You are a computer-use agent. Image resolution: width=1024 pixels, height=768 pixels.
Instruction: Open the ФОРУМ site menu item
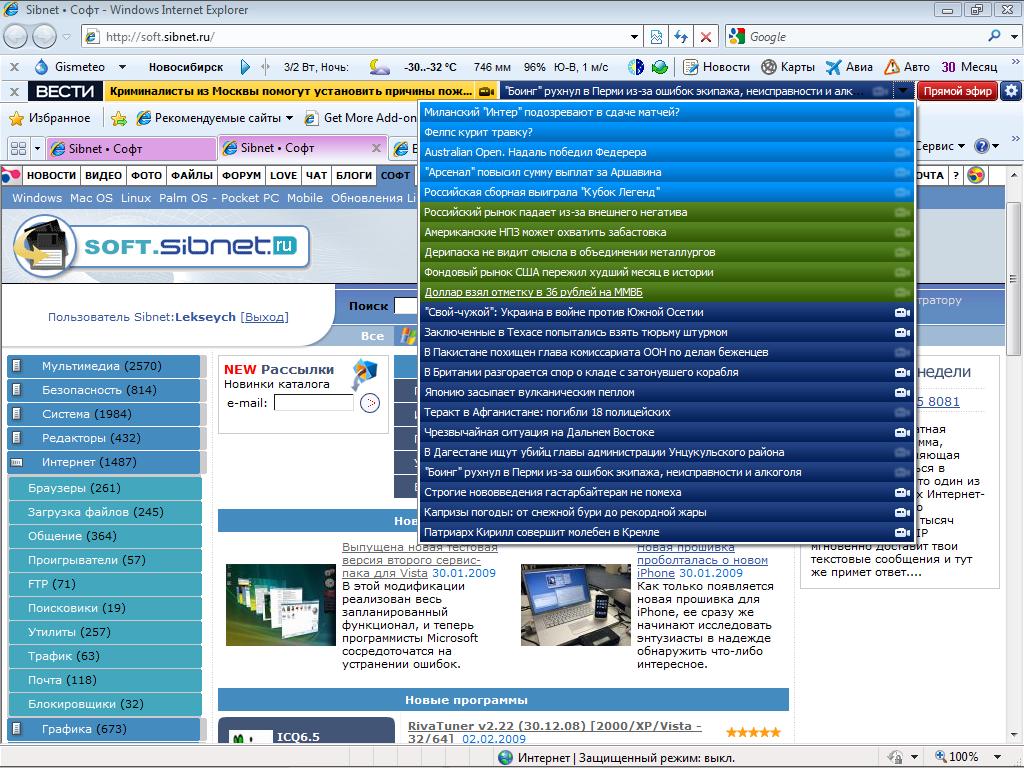[241, 175]
